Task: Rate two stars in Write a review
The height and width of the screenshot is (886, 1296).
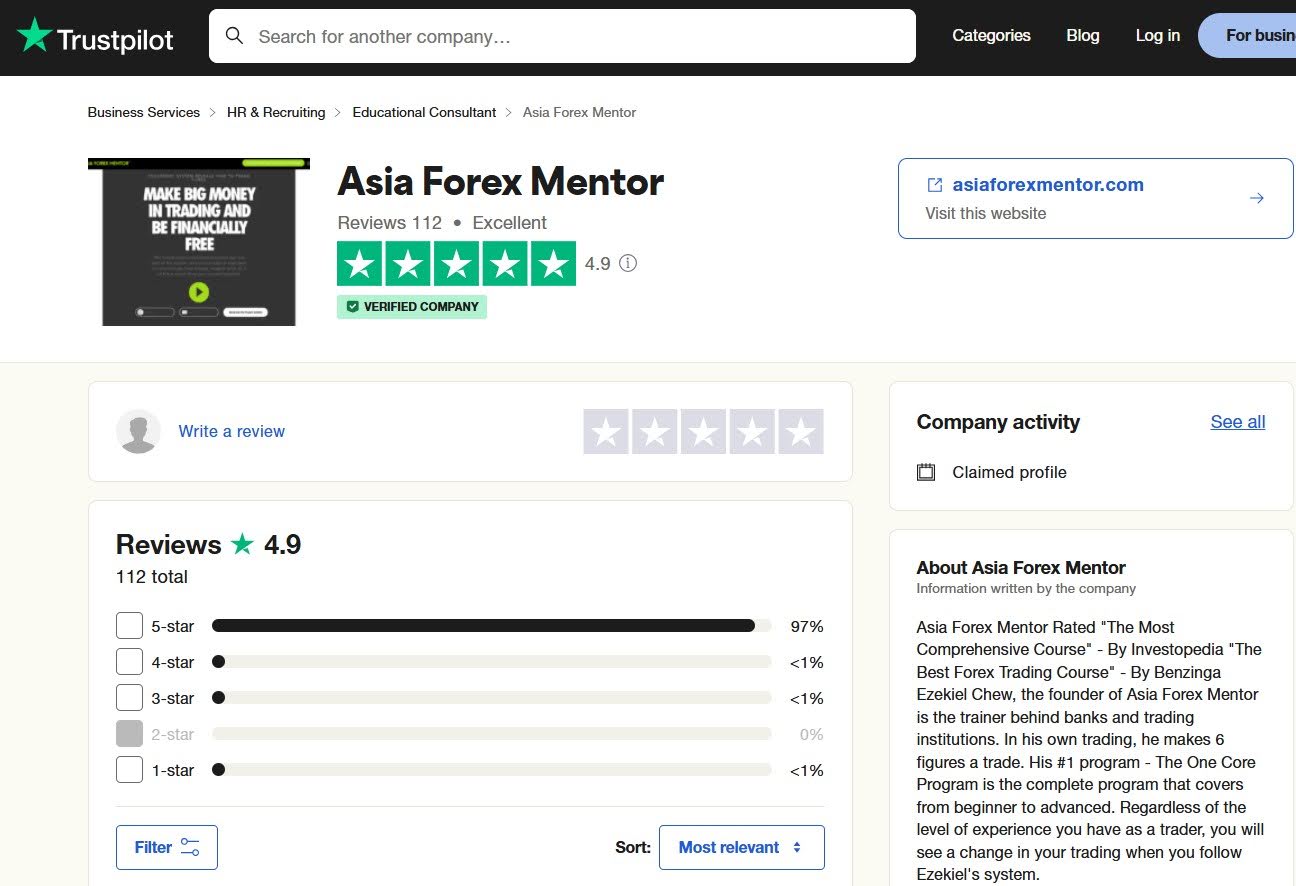Action: [655, 432]
